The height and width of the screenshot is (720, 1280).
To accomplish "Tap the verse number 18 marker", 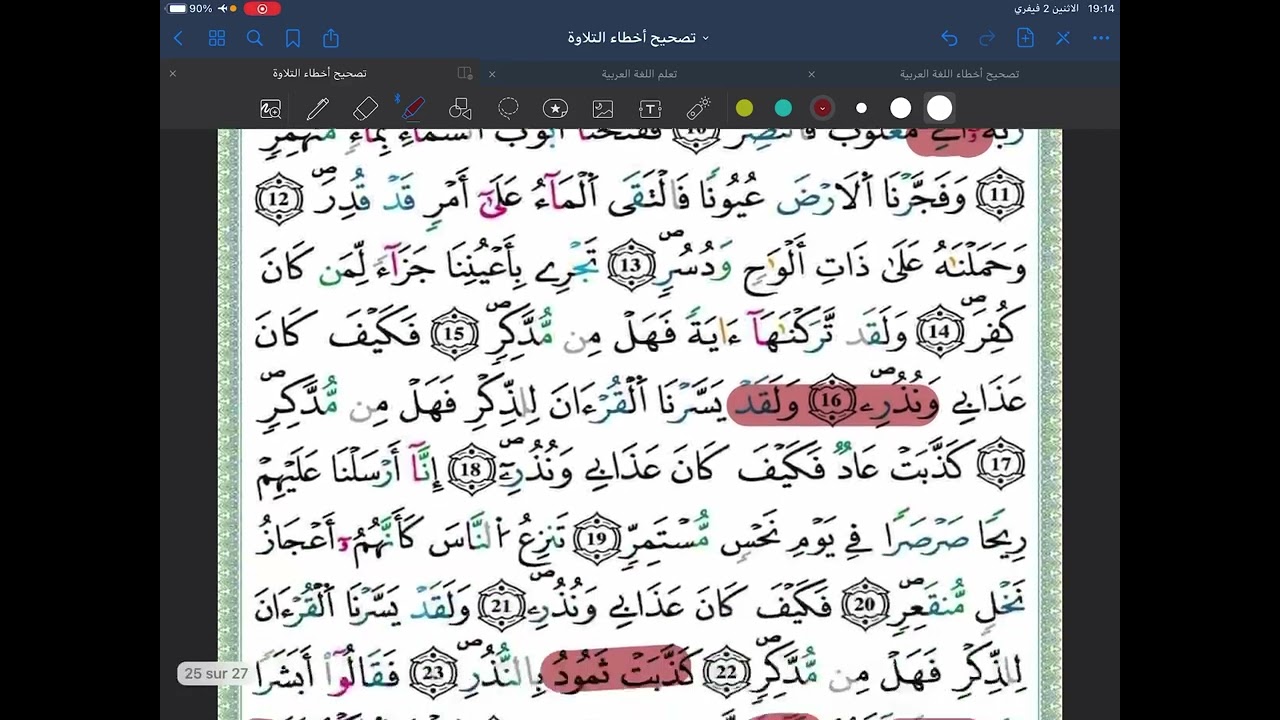I will tap(472, 469).
